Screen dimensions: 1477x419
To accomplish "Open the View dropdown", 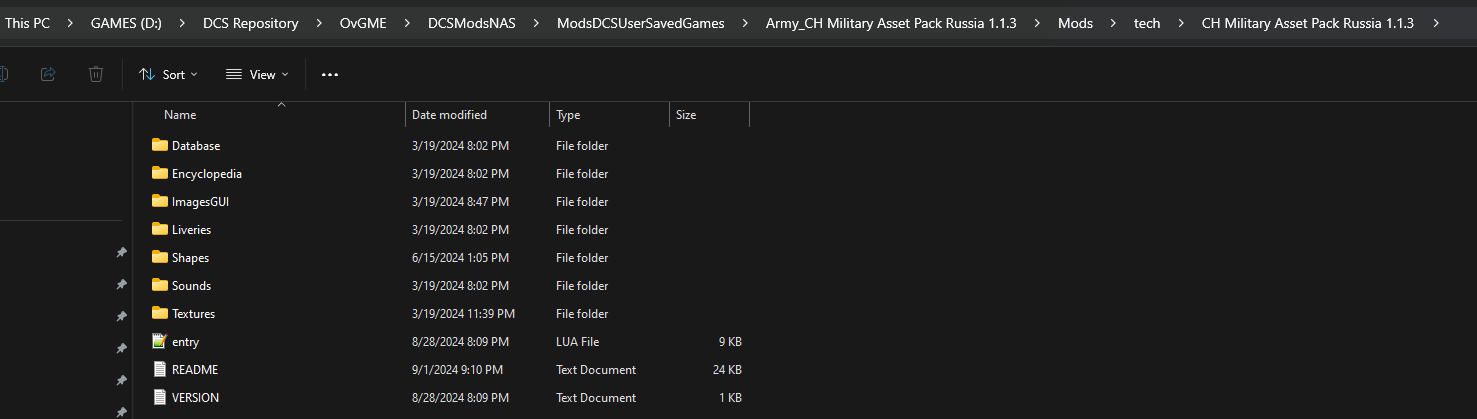I will [257, 74].
